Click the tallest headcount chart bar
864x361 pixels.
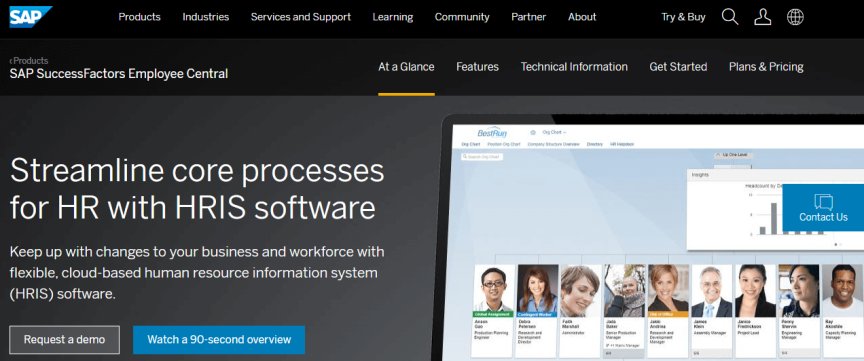point(774,219)
